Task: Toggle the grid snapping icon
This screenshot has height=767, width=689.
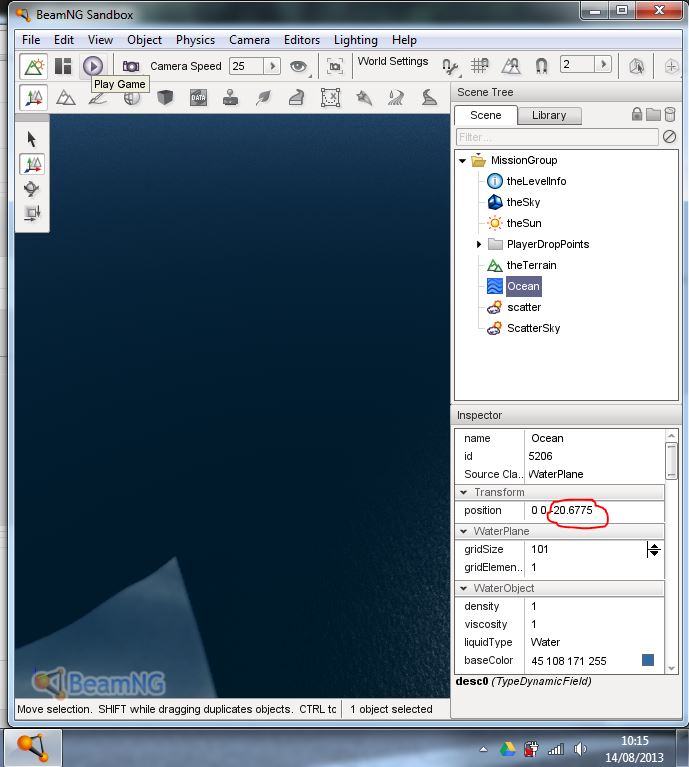Action: (x=480, y=66)
